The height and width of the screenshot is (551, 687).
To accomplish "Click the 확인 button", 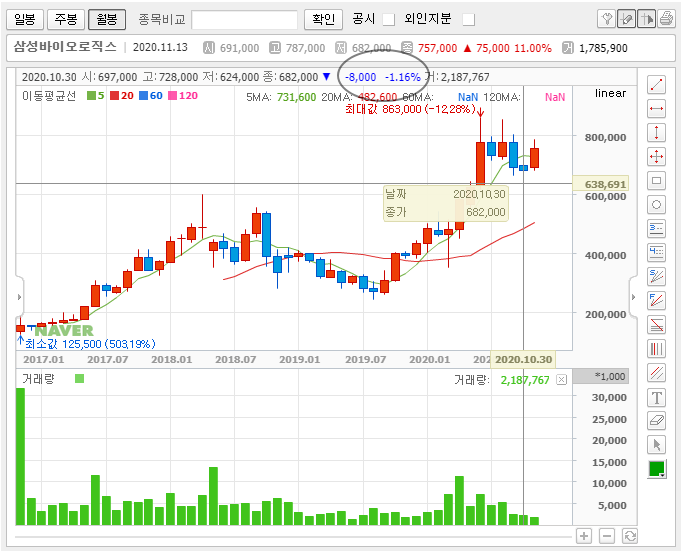I will 323,19.
